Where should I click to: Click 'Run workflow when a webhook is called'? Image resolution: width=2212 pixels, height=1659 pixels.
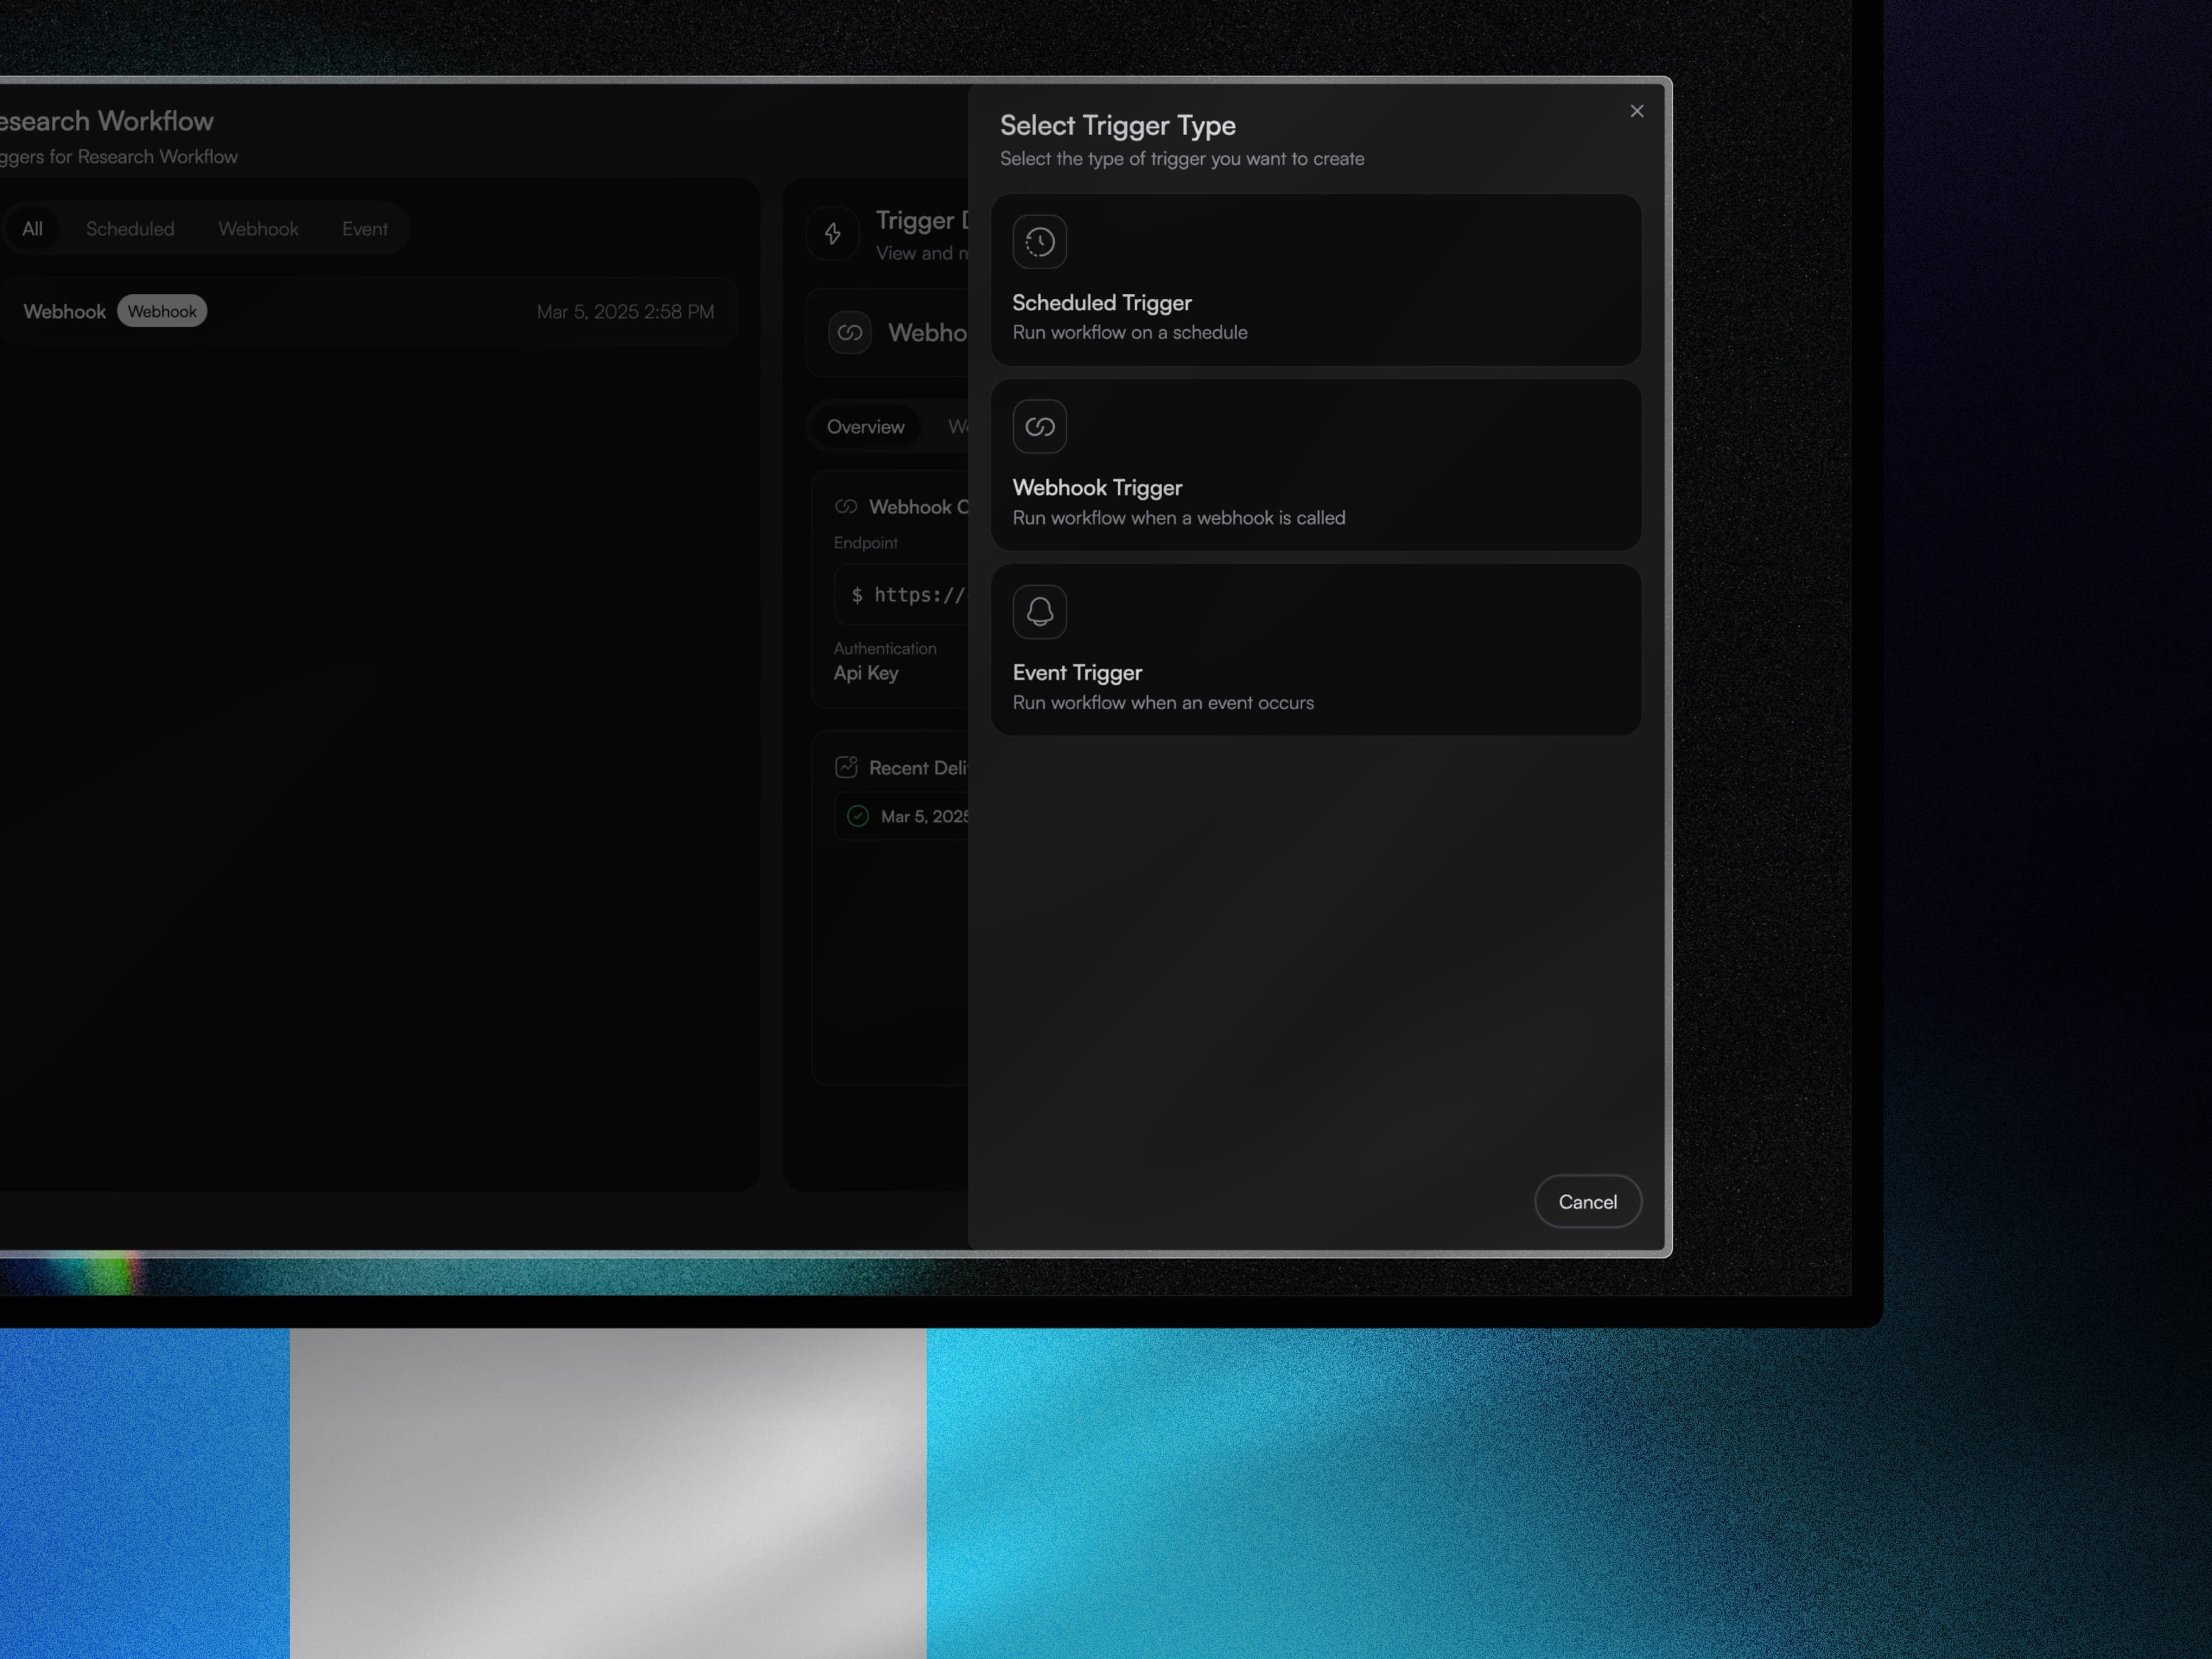[1179, 518]
